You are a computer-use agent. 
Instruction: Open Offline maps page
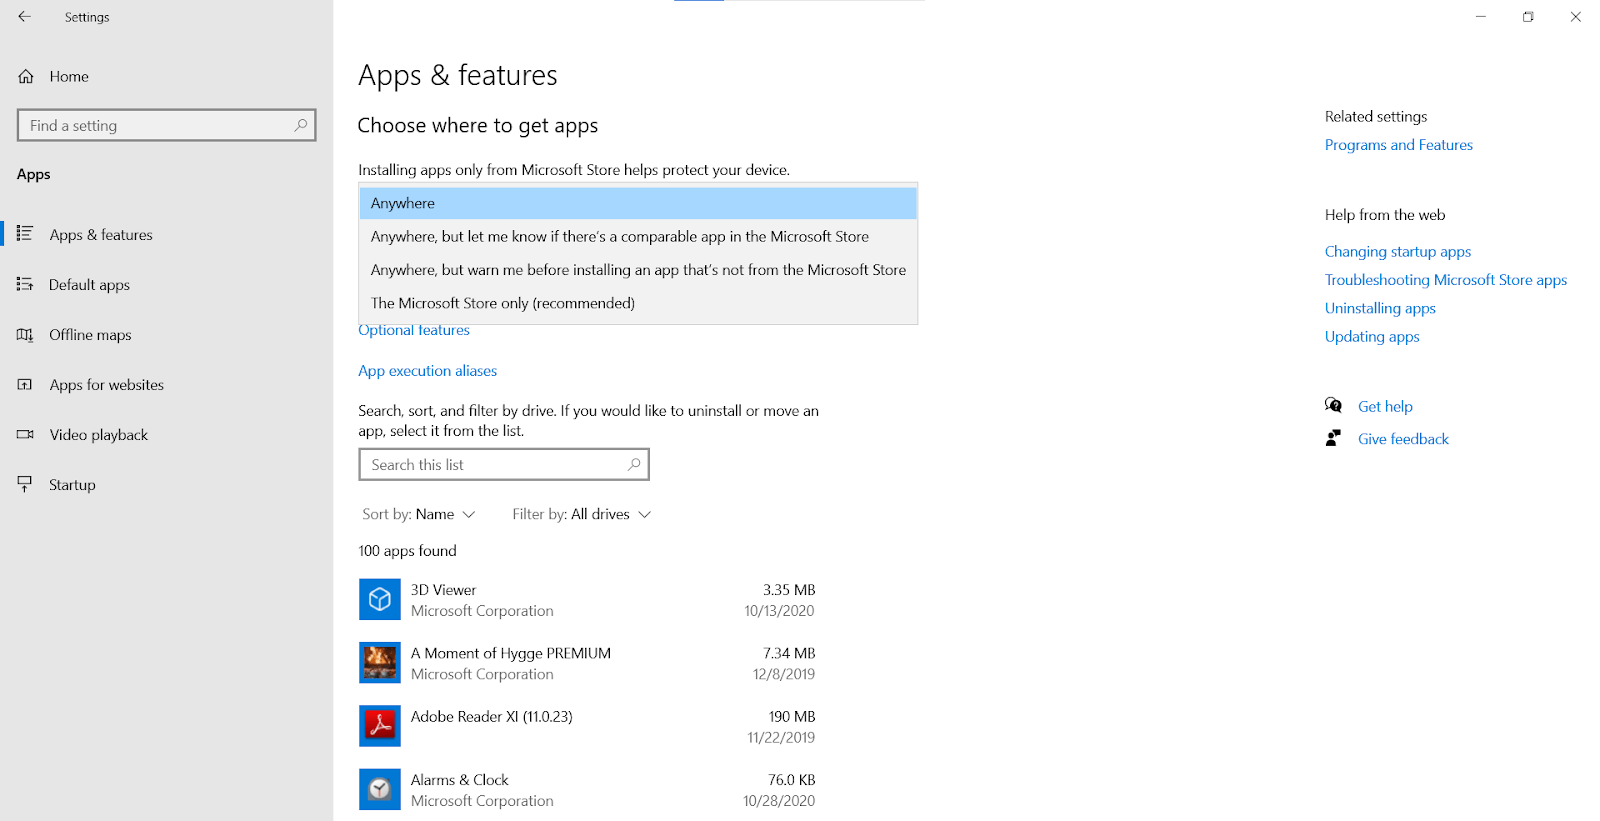(x=167, y=334)
